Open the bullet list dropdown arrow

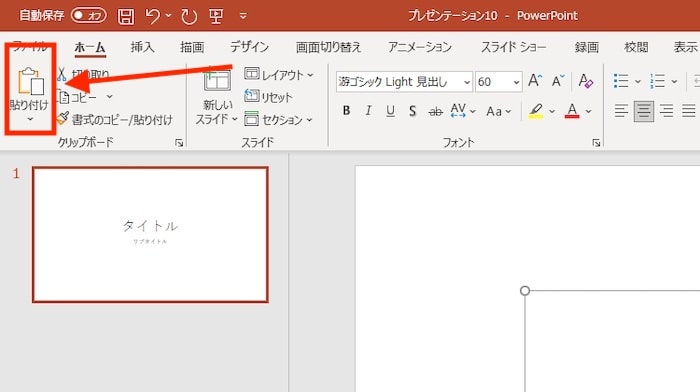click(x=638, y=81)
